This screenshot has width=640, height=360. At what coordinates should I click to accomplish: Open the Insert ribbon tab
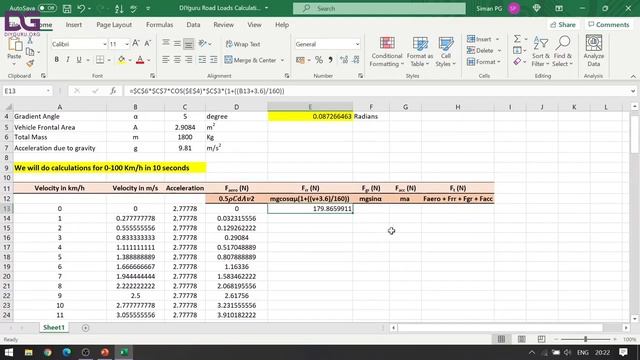click(x=74, y=24)
